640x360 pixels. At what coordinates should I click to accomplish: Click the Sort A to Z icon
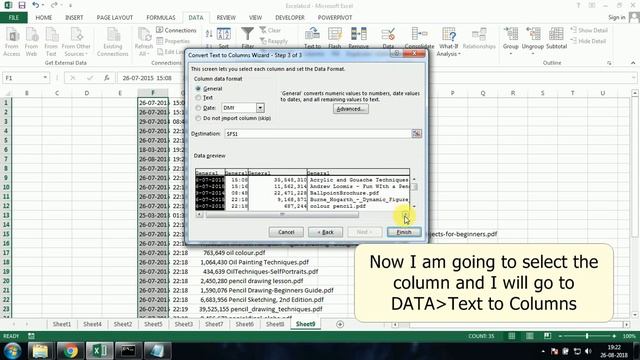click(209, 34)
